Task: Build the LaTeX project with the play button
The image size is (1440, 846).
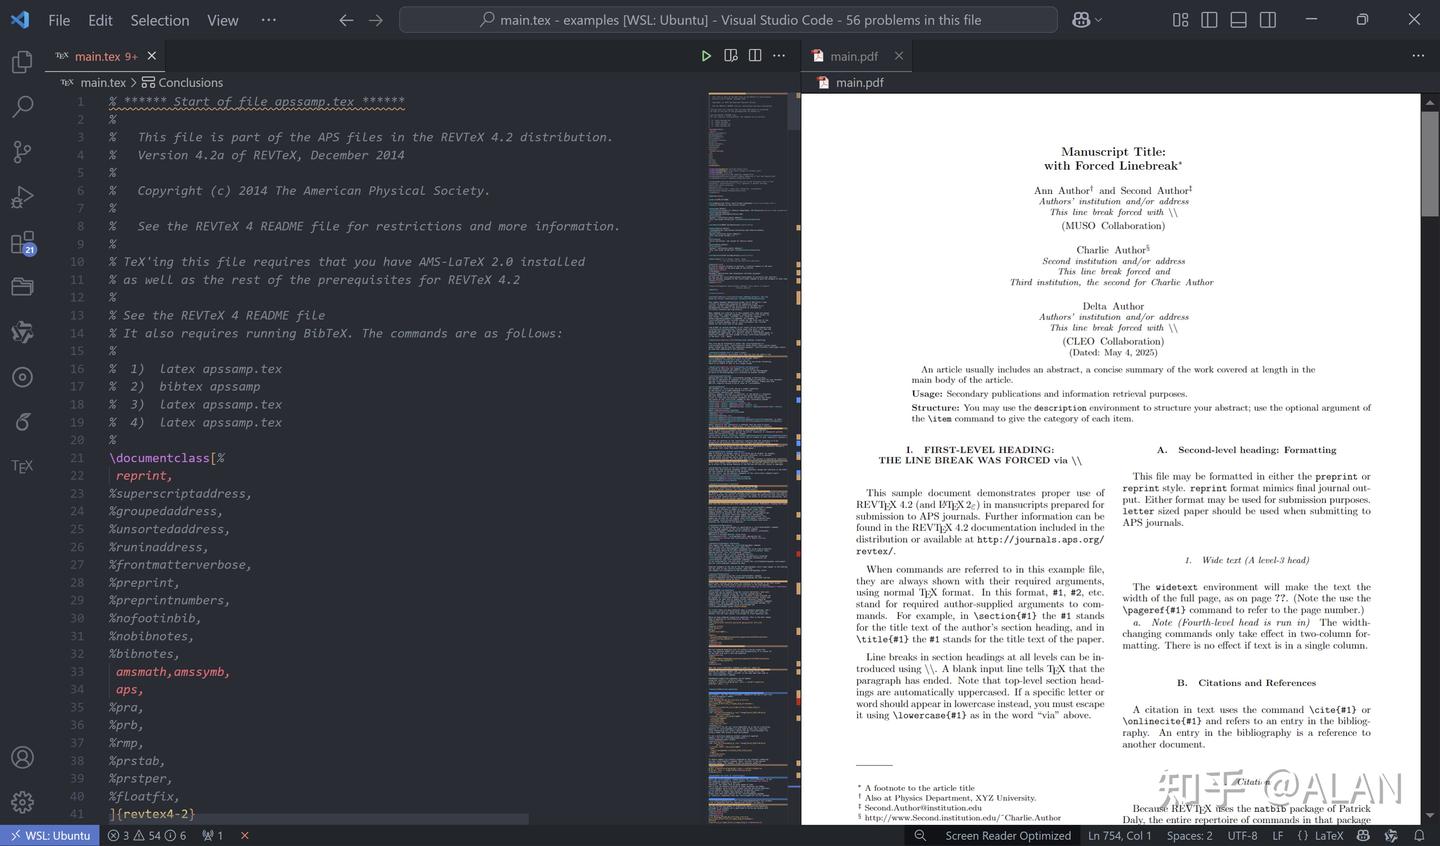Action: [706, 55]
